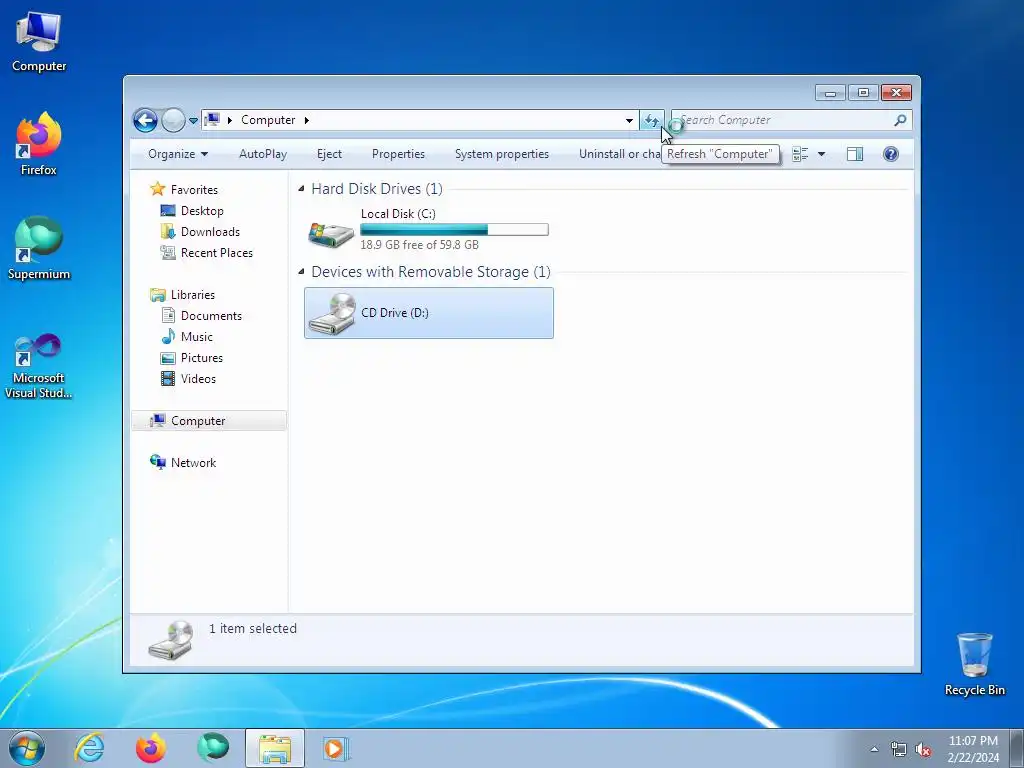The width and height of the screenshot is (1024, 768).
Task: Click the Refresh "Computer" button
Action: (x=652, y=120)
